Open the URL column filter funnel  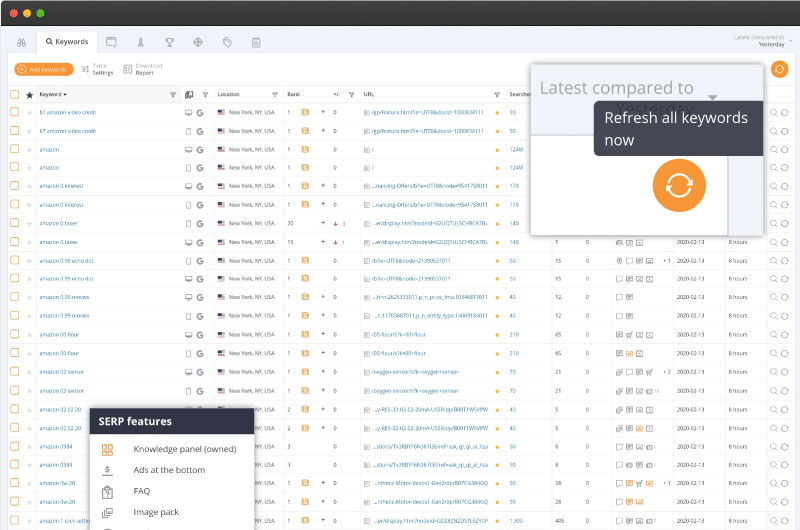click(x=497, y=95)
